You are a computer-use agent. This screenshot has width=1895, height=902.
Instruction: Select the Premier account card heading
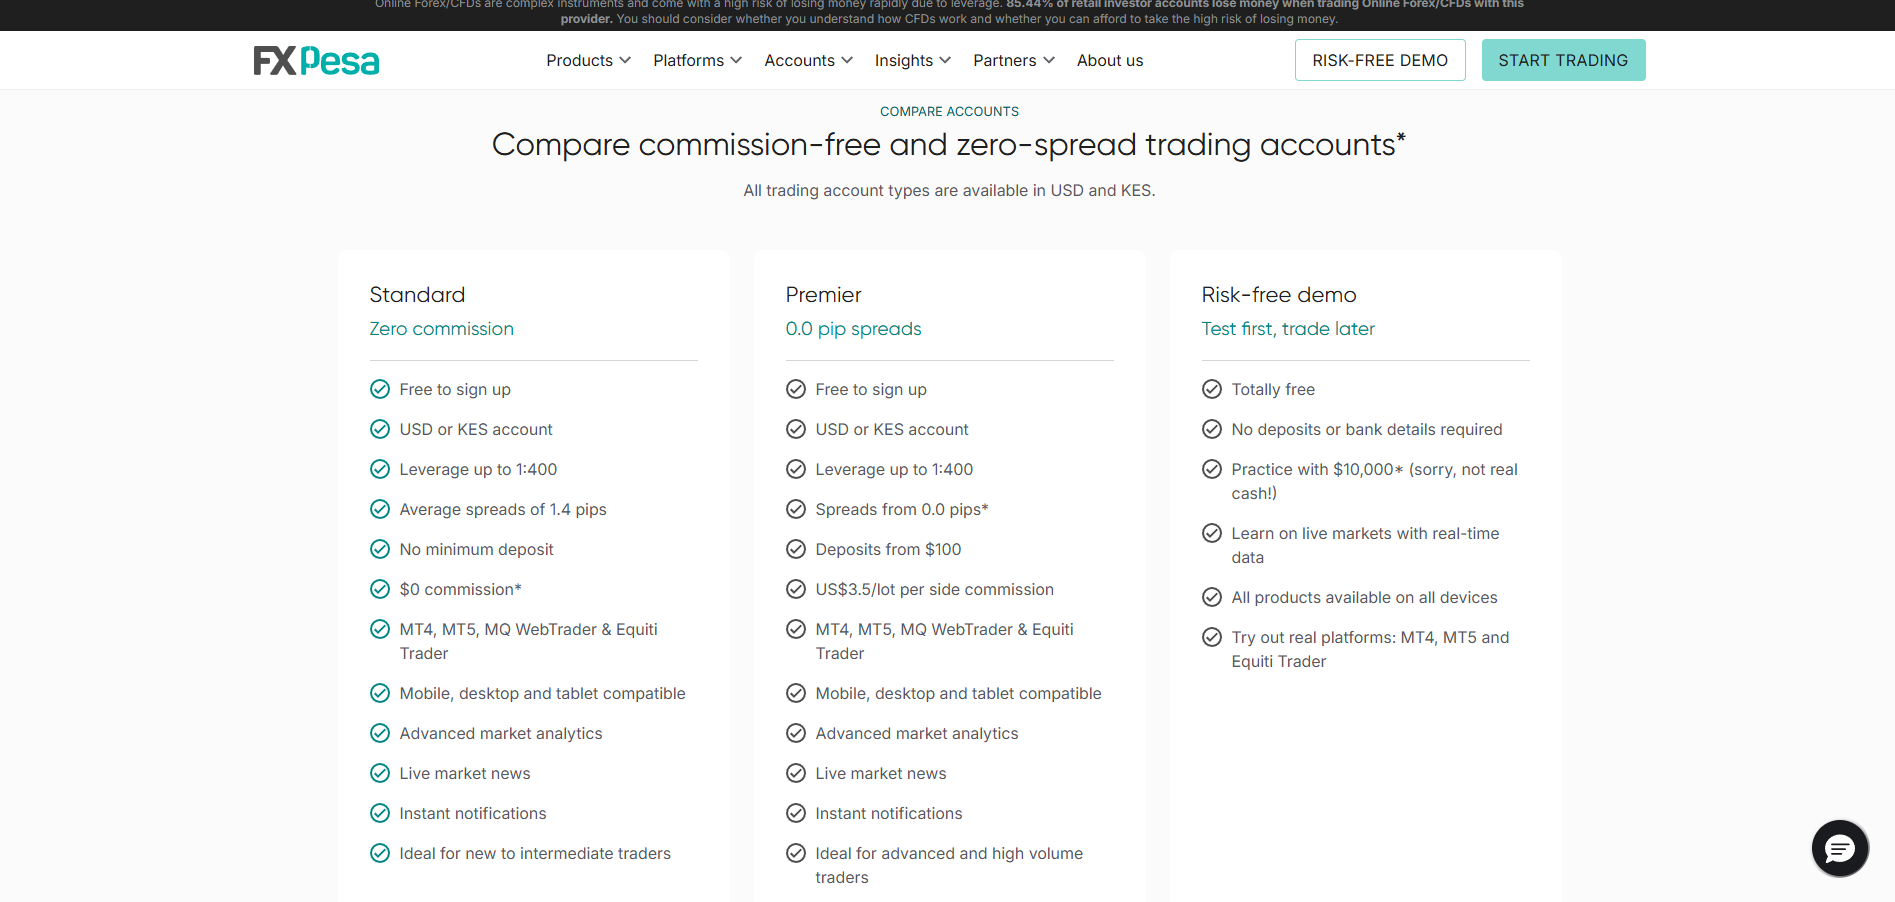pos(823,295)
